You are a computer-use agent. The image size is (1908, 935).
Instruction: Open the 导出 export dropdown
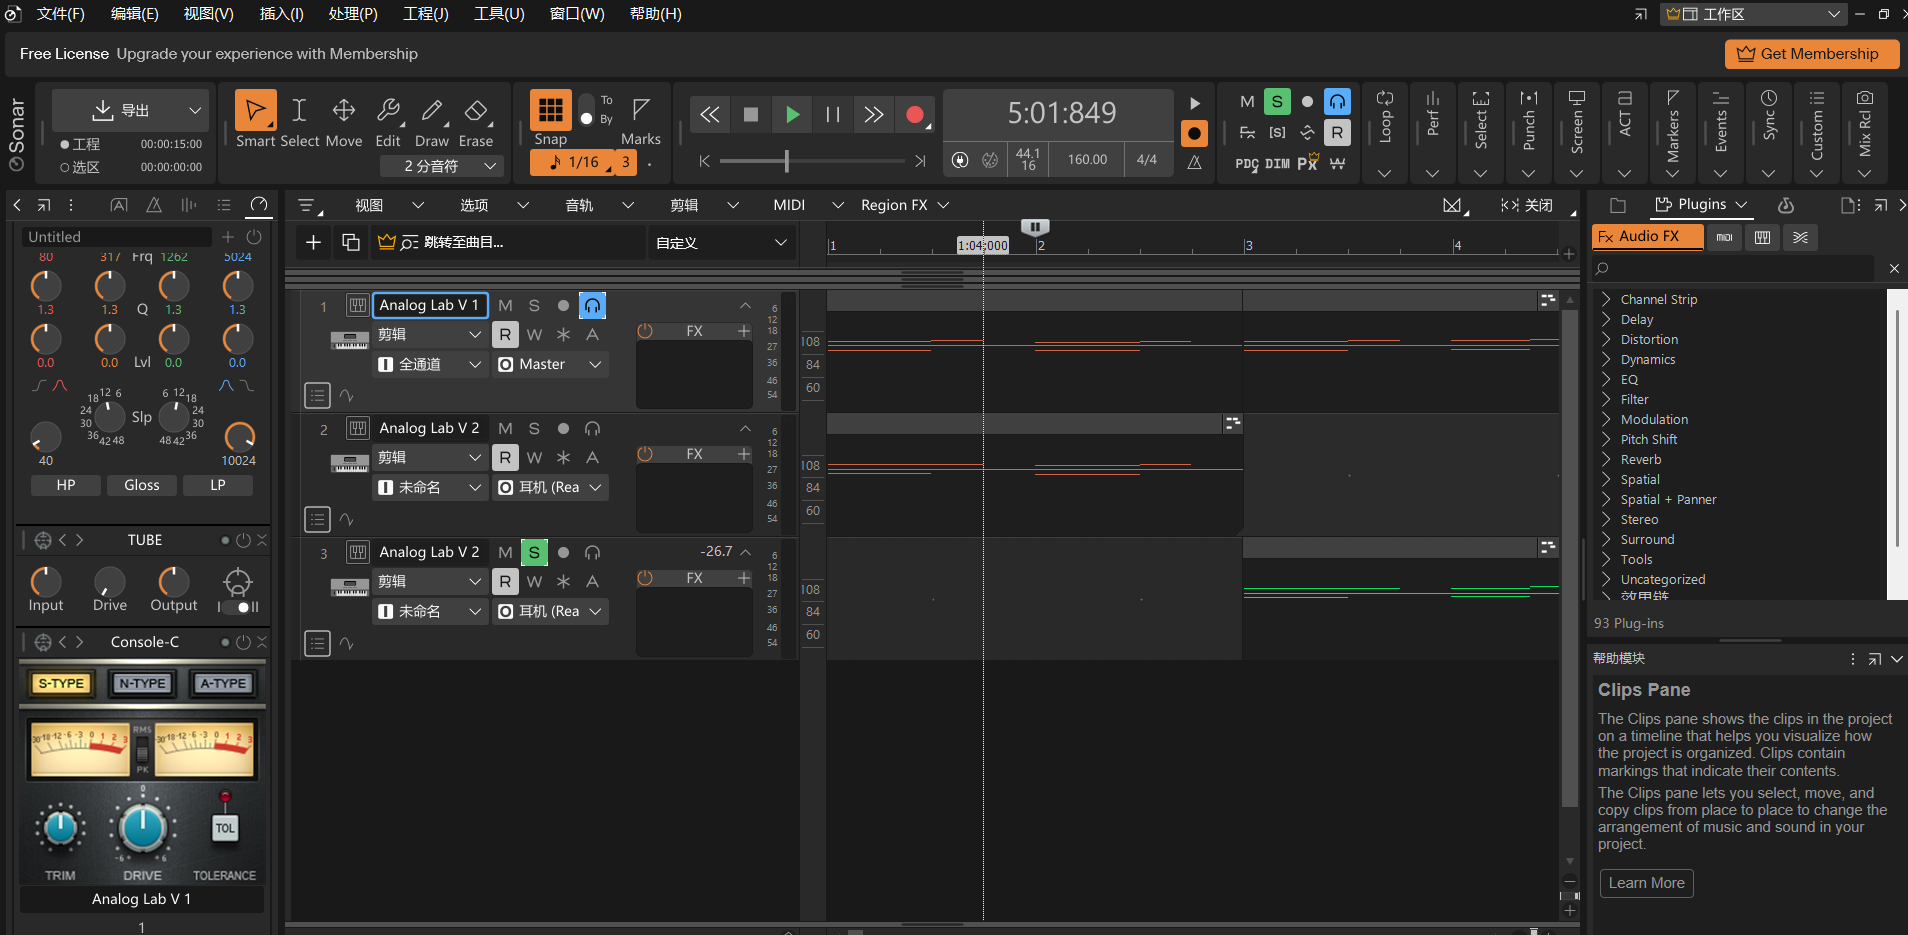coord(194,110)
